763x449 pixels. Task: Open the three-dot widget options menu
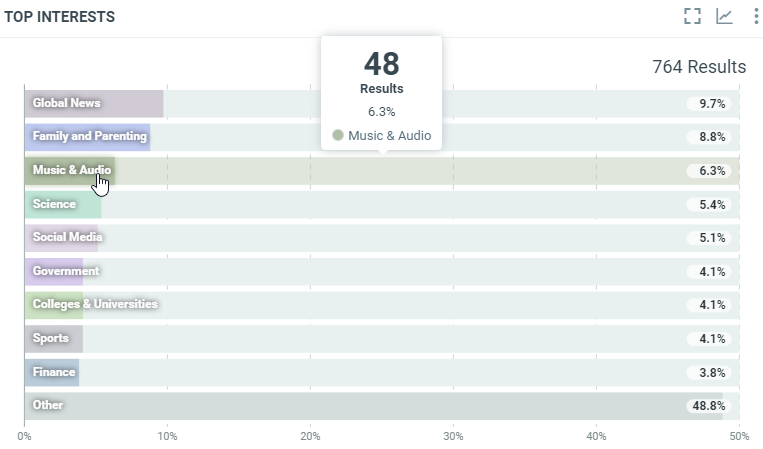tap(755, 16)
